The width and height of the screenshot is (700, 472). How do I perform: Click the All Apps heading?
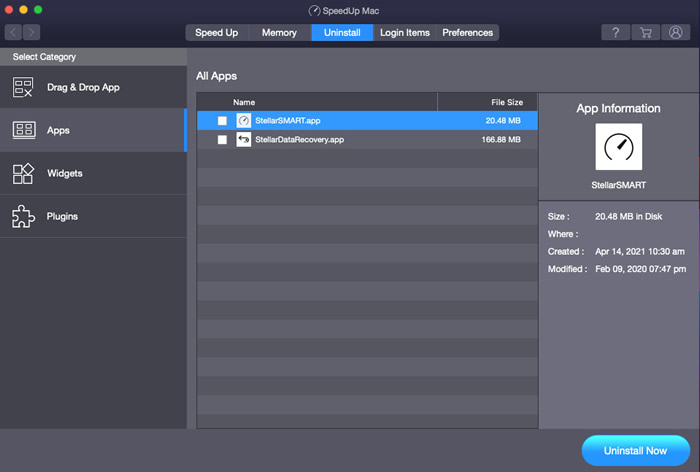(x=217, y=76)
